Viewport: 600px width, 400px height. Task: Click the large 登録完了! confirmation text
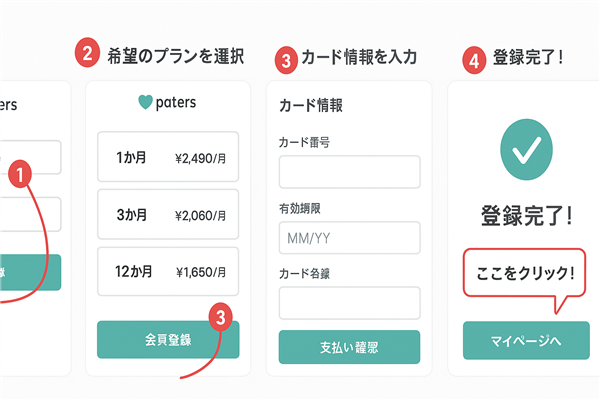tap(526, 214)
